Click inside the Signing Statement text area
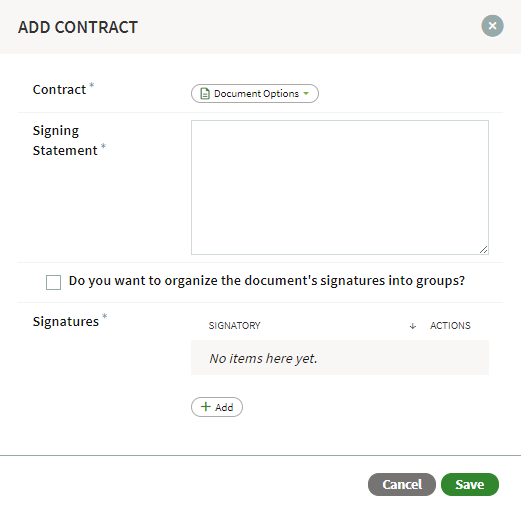This screenshot has height=514, width=521. coord(340,187)
